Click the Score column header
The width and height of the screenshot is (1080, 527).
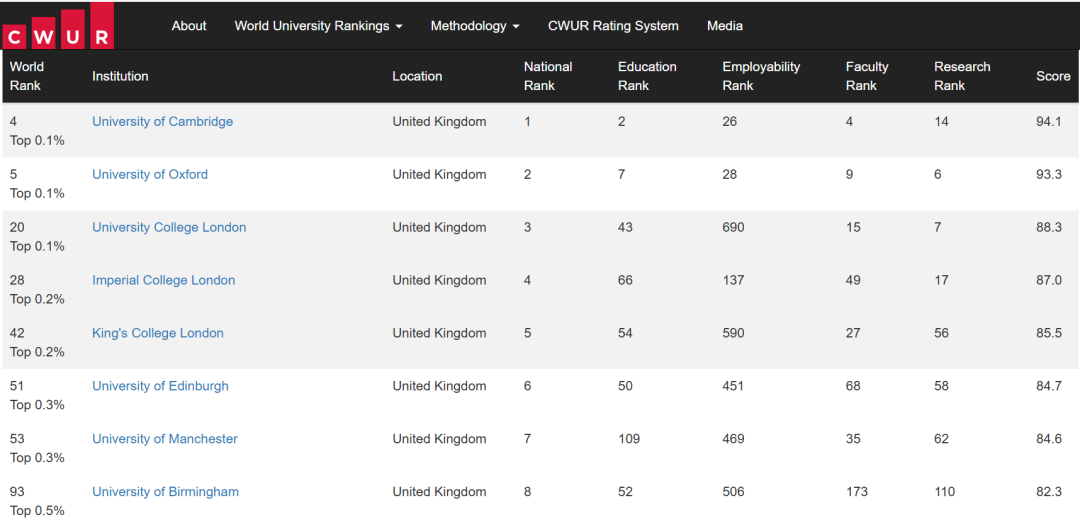coord(1053,76)
